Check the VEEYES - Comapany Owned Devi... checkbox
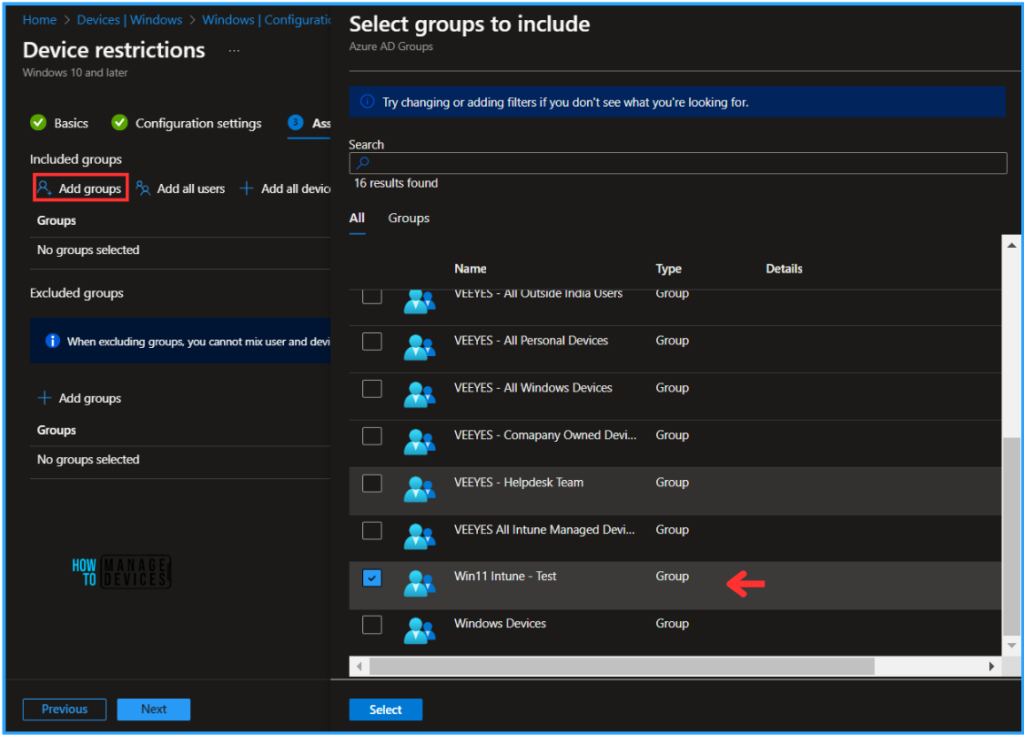The height and width of the screenshot is (735, 1024). click(x=372, y=436)
